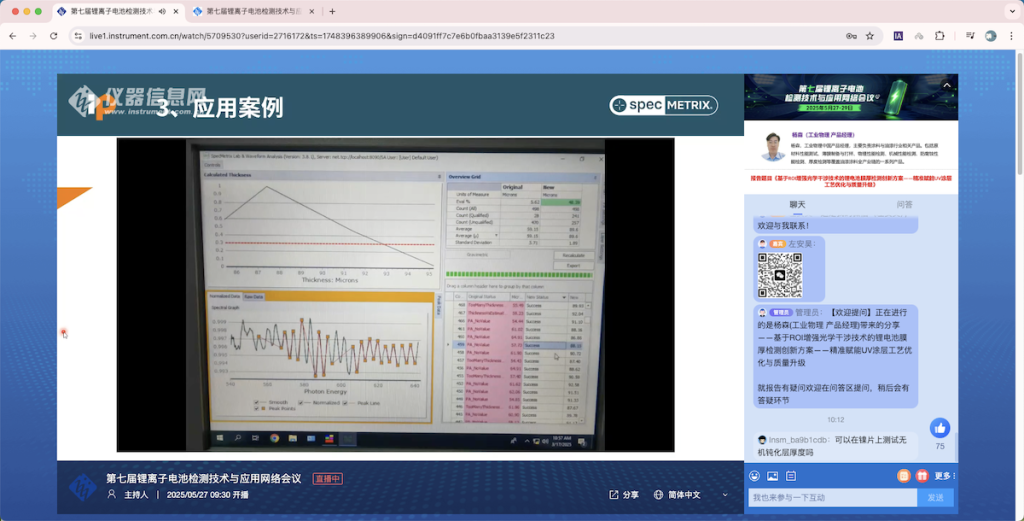Open the Extensions puzzle menu
1024x521 pixels.
click(x=940, y=36)
